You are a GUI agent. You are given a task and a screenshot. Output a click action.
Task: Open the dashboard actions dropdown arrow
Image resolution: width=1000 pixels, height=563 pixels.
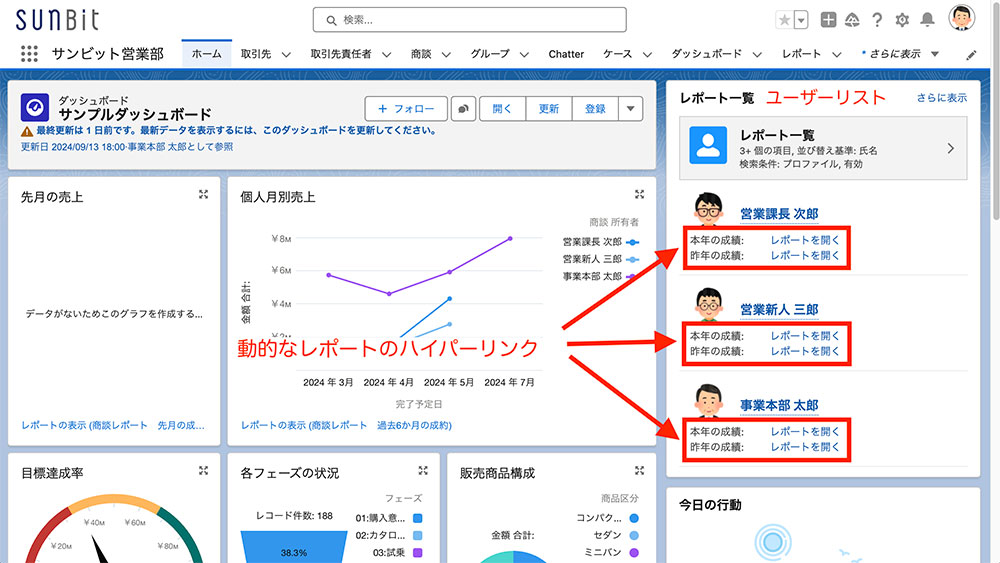[x=630, y=109]
